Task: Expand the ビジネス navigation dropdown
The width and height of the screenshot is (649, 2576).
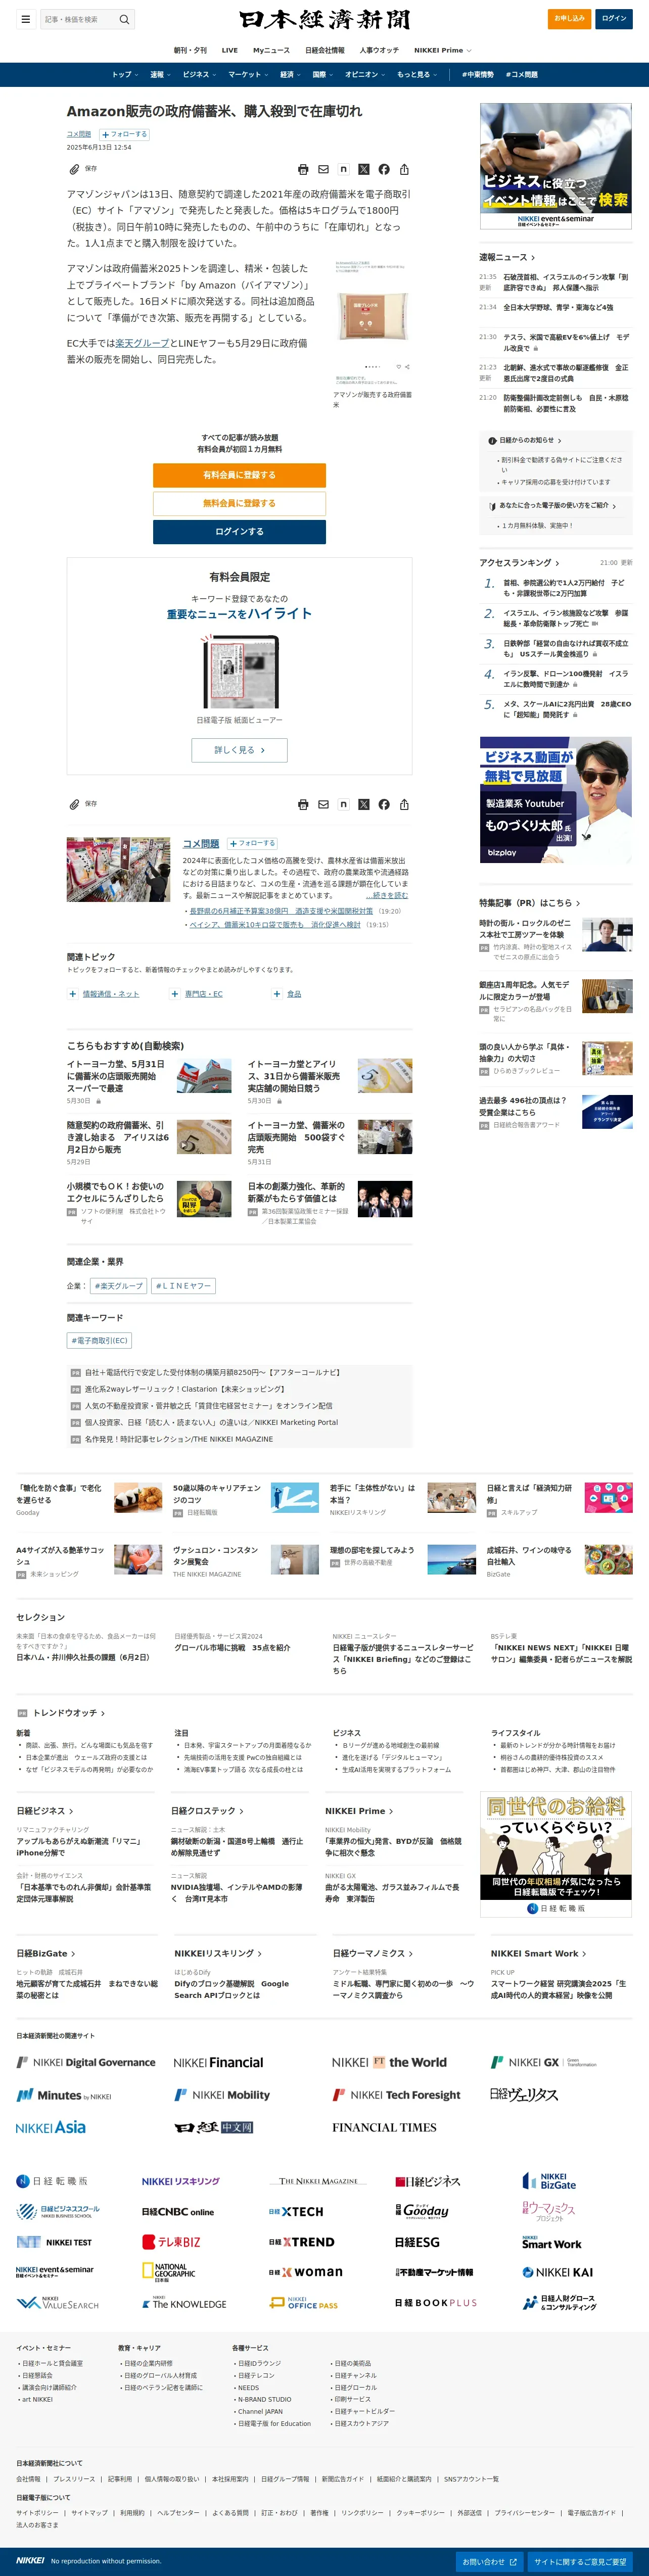Action: coord(199,75)
